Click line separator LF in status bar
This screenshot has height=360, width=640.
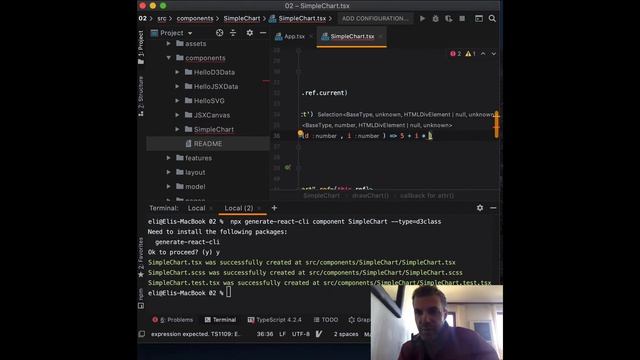282,334
